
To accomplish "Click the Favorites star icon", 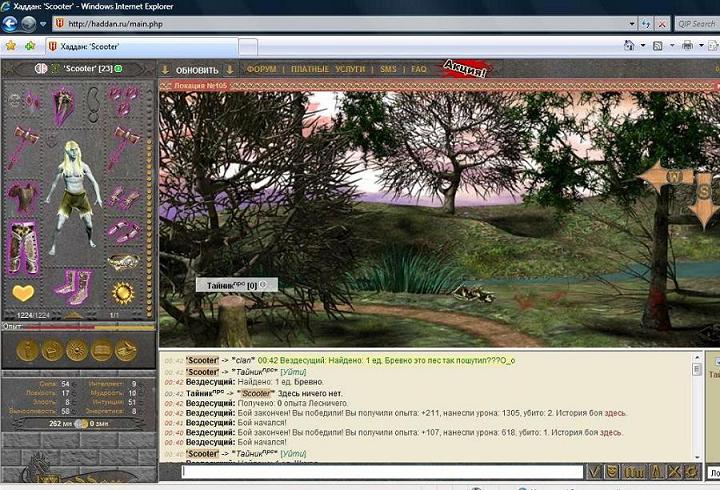I will pos(11,46).
